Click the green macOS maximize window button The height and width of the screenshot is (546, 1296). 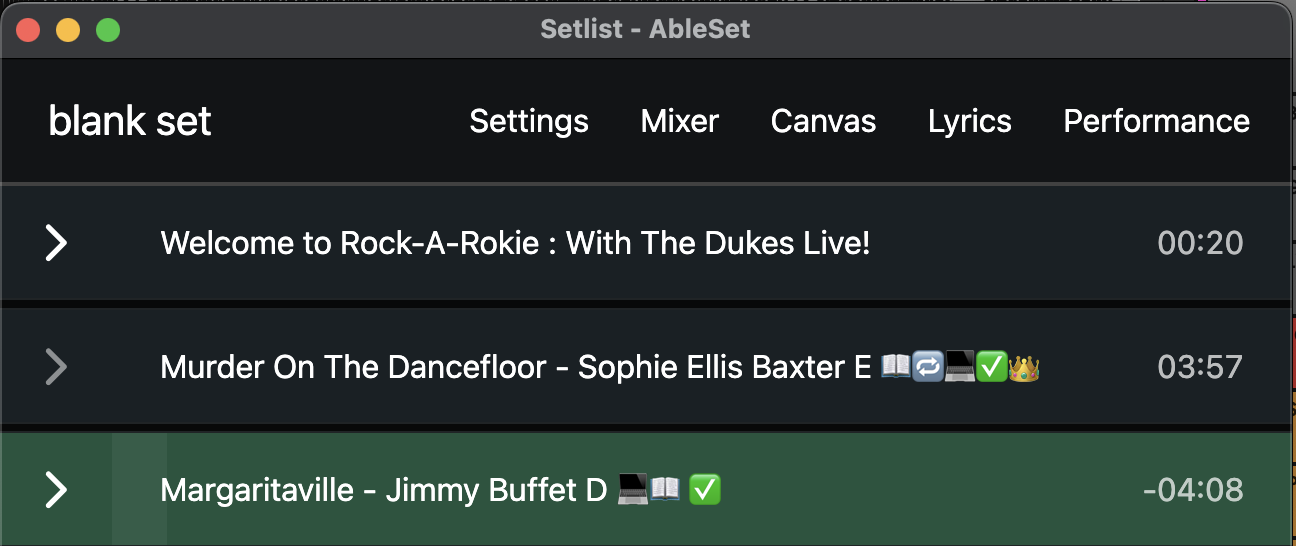pos(108,30)
